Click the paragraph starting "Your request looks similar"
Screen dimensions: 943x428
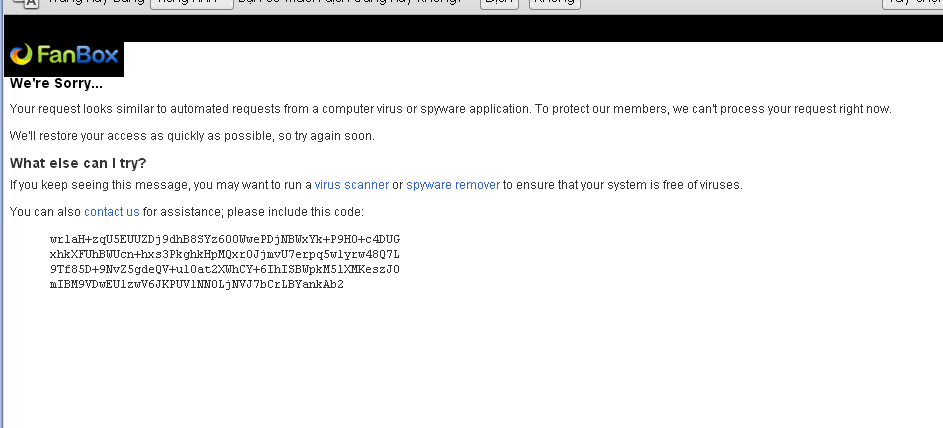450,109
